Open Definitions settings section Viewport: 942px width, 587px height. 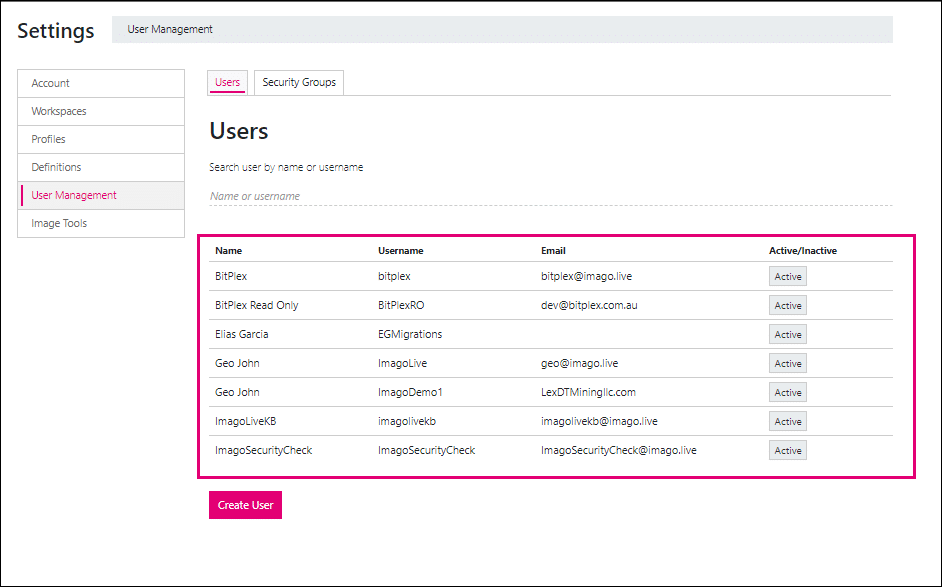101,167
